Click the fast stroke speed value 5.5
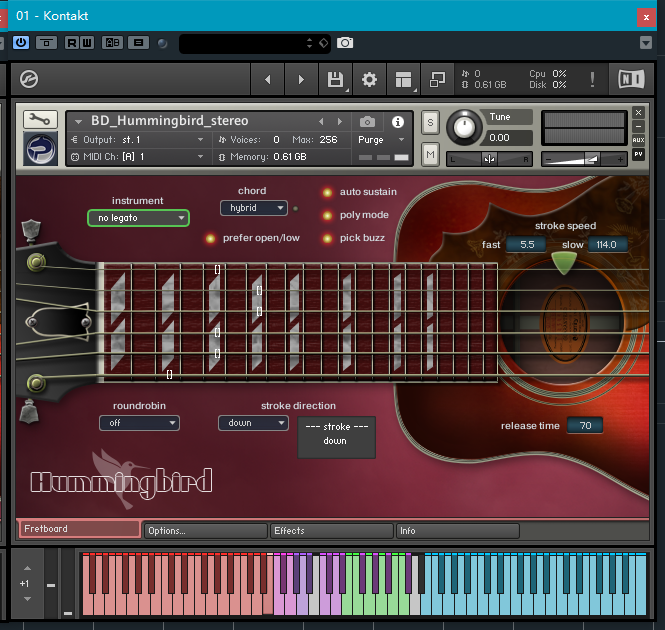665x630 pixels. point(527,245)
